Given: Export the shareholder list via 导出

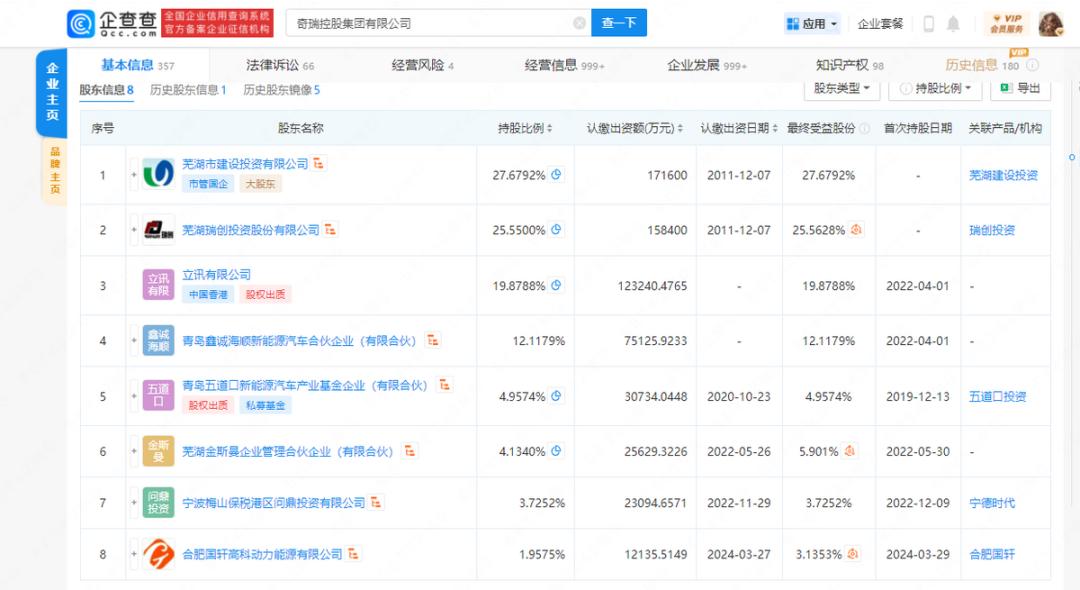Looking at the screenshot, I should (1020, 88).
